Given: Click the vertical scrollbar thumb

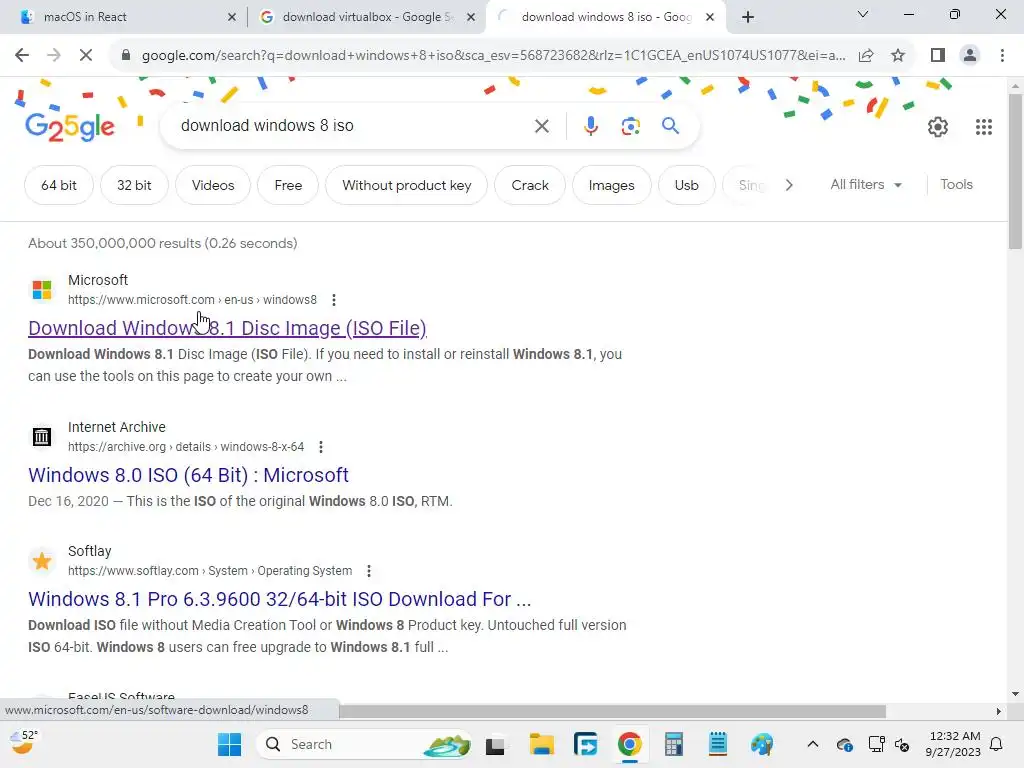Looking at the screenshot, I should [1015, 171].
